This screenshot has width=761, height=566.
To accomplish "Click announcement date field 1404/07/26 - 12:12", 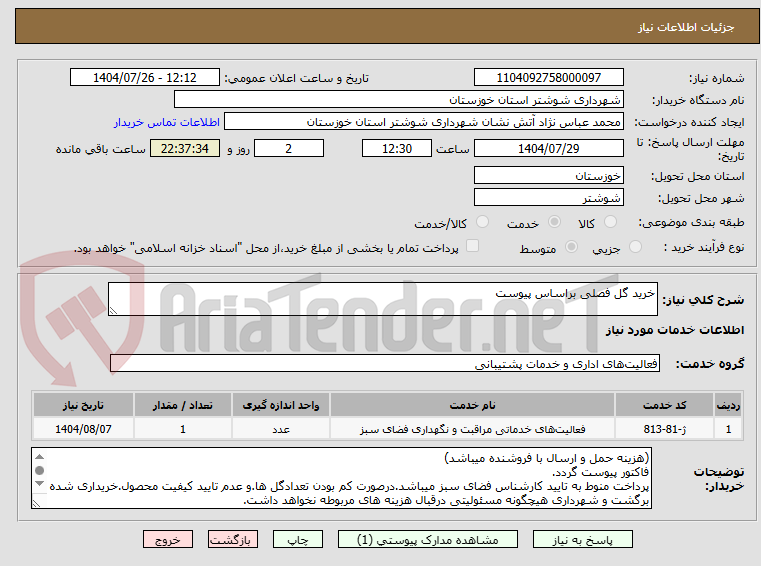I will [x=145, y=78].
